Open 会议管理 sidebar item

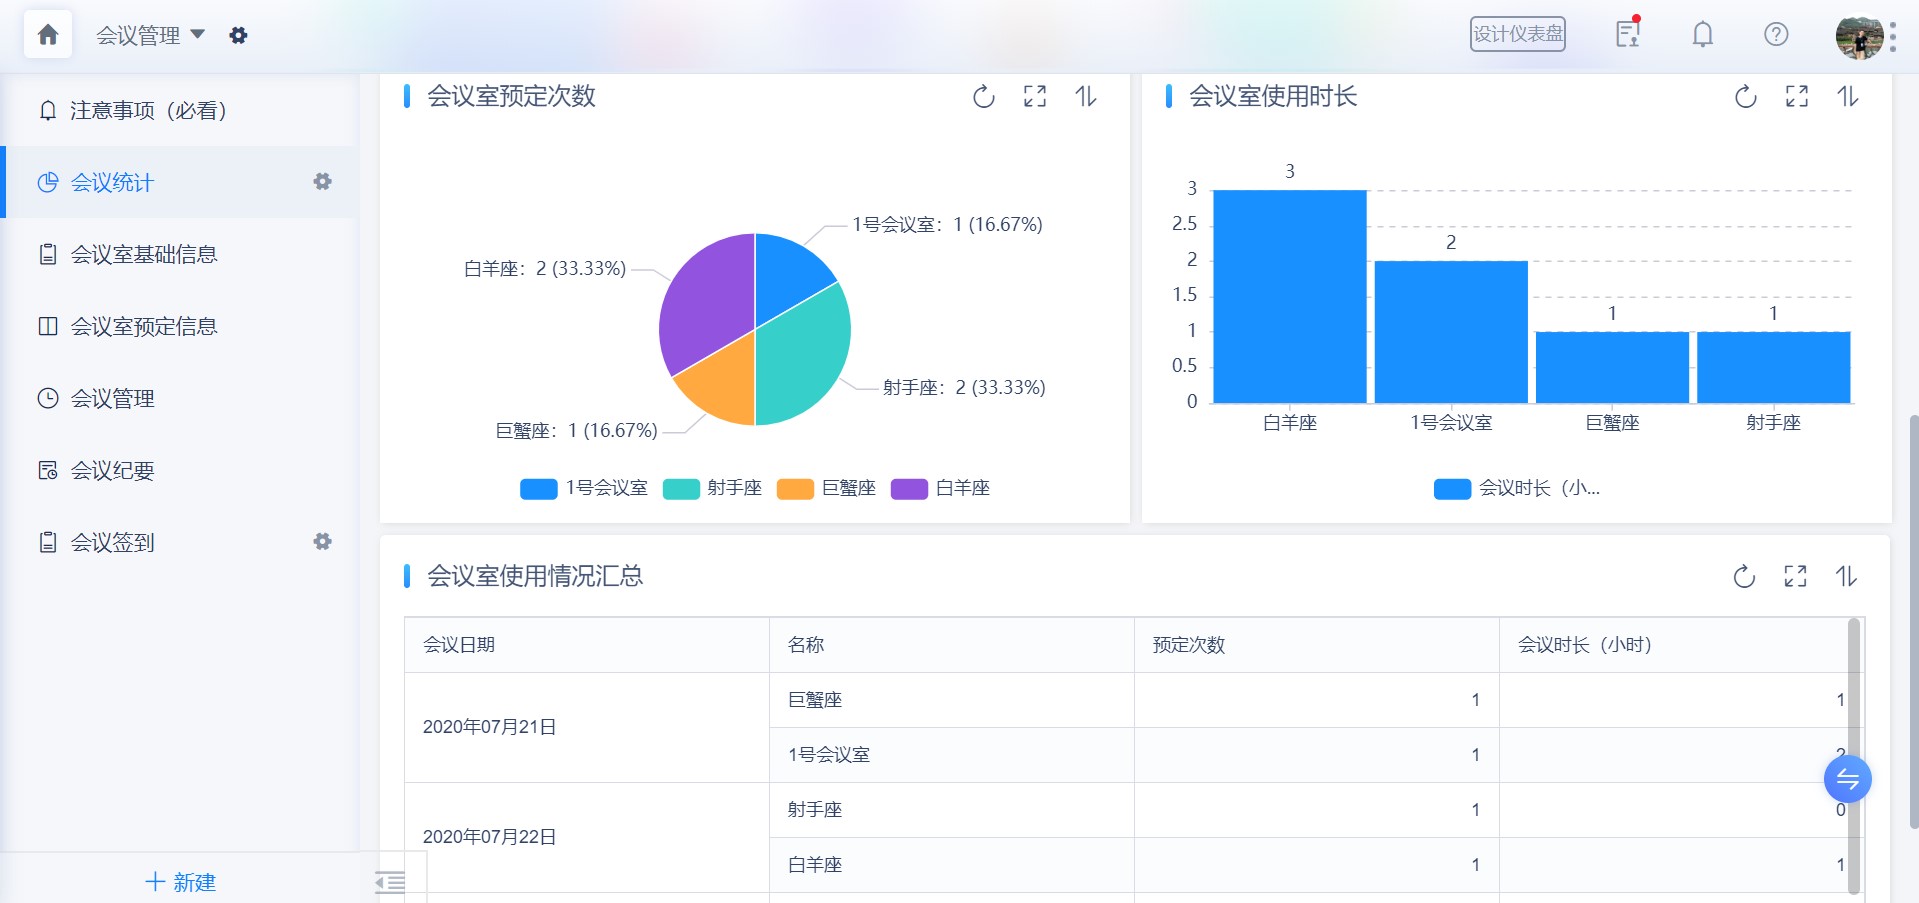180,398
